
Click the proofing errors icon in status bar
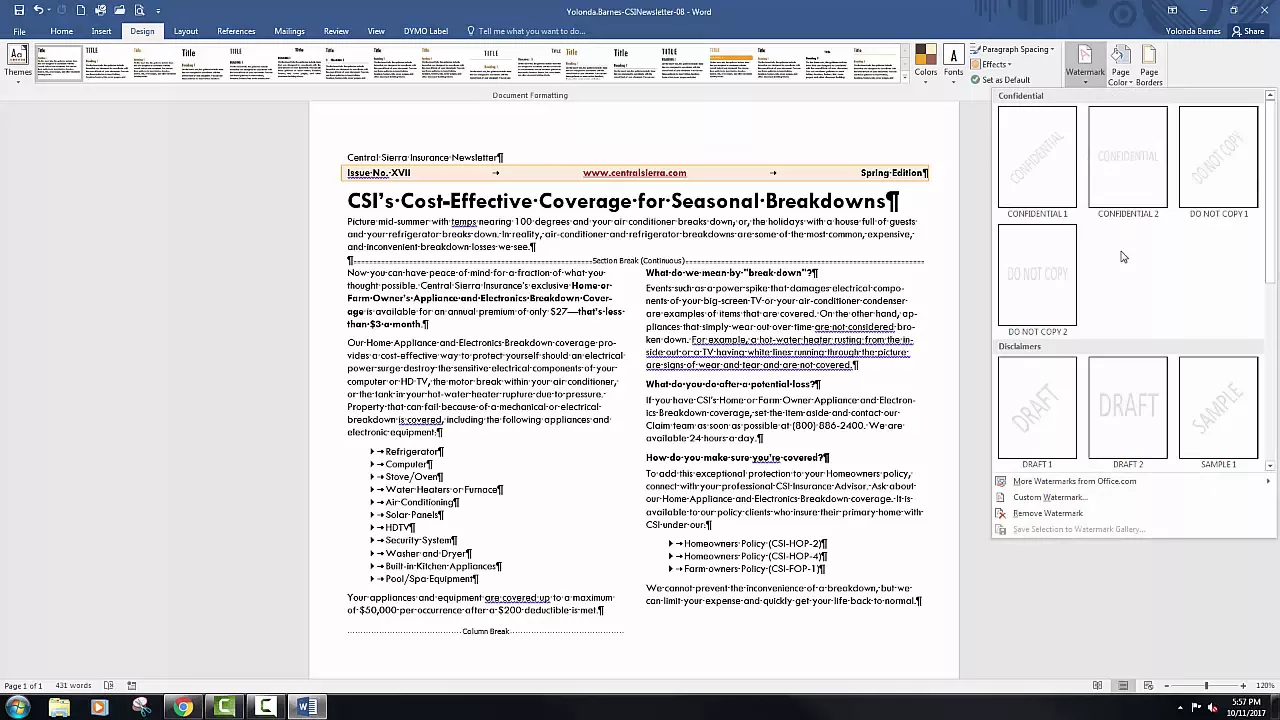point(107,686)
